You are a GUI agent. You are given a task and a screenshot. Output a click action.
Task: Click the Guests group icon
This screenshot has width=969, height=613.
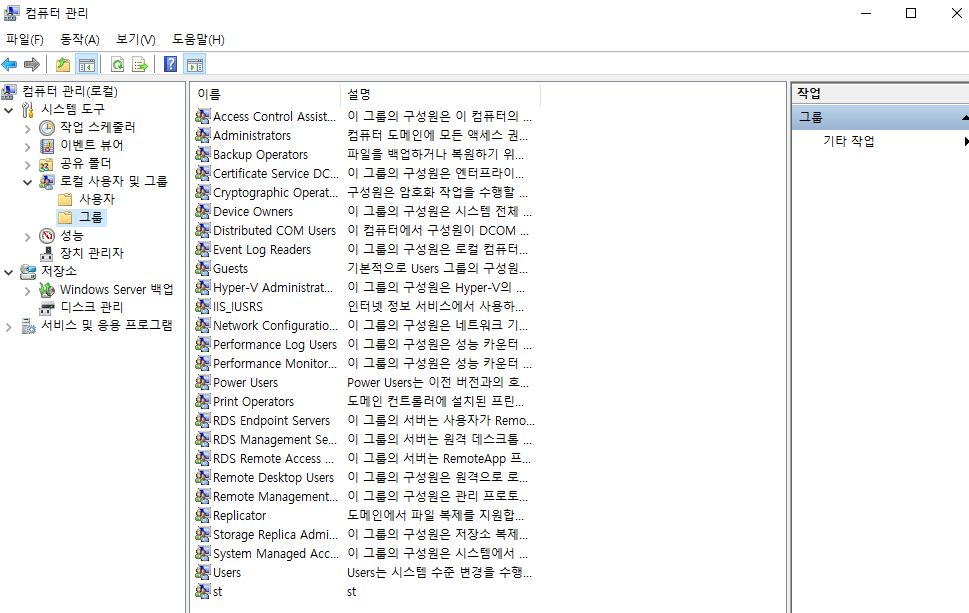tap(203, 268)
